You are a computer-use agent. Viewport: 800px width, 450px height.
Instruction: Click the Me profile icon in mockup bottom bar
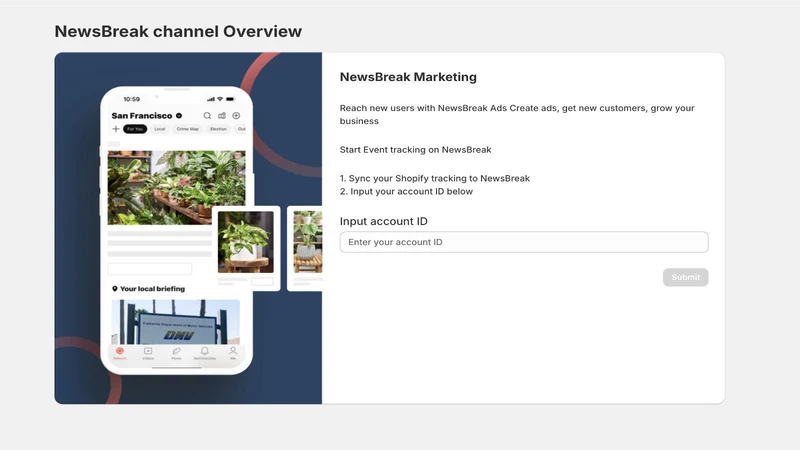click(233, 353)
